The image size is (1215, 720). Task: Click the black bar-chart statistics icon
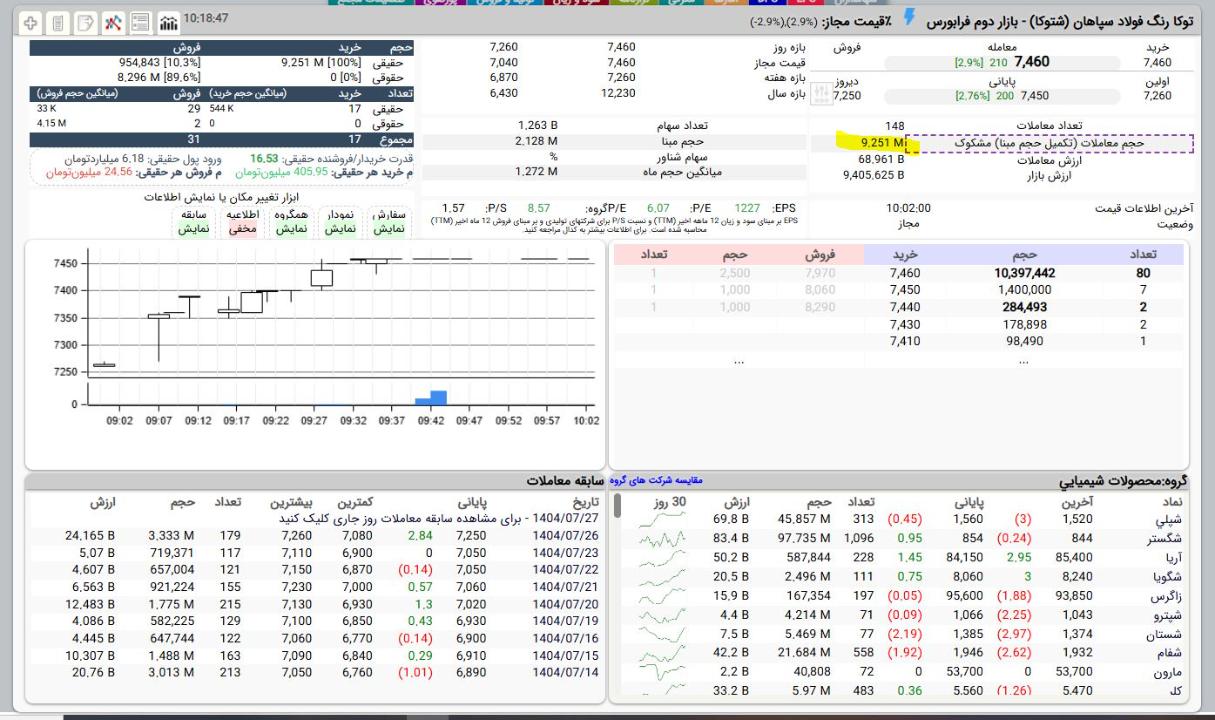pos(169,22)
